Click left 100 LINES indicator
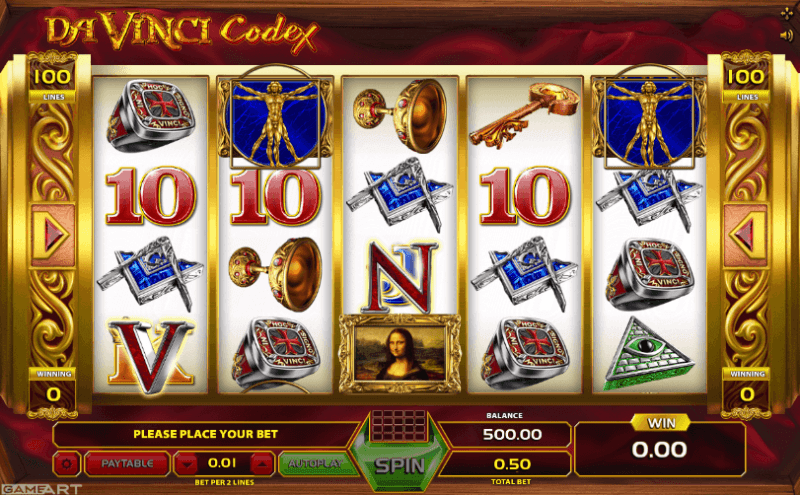This screenshot has height=495, width=800. point(53,84)
